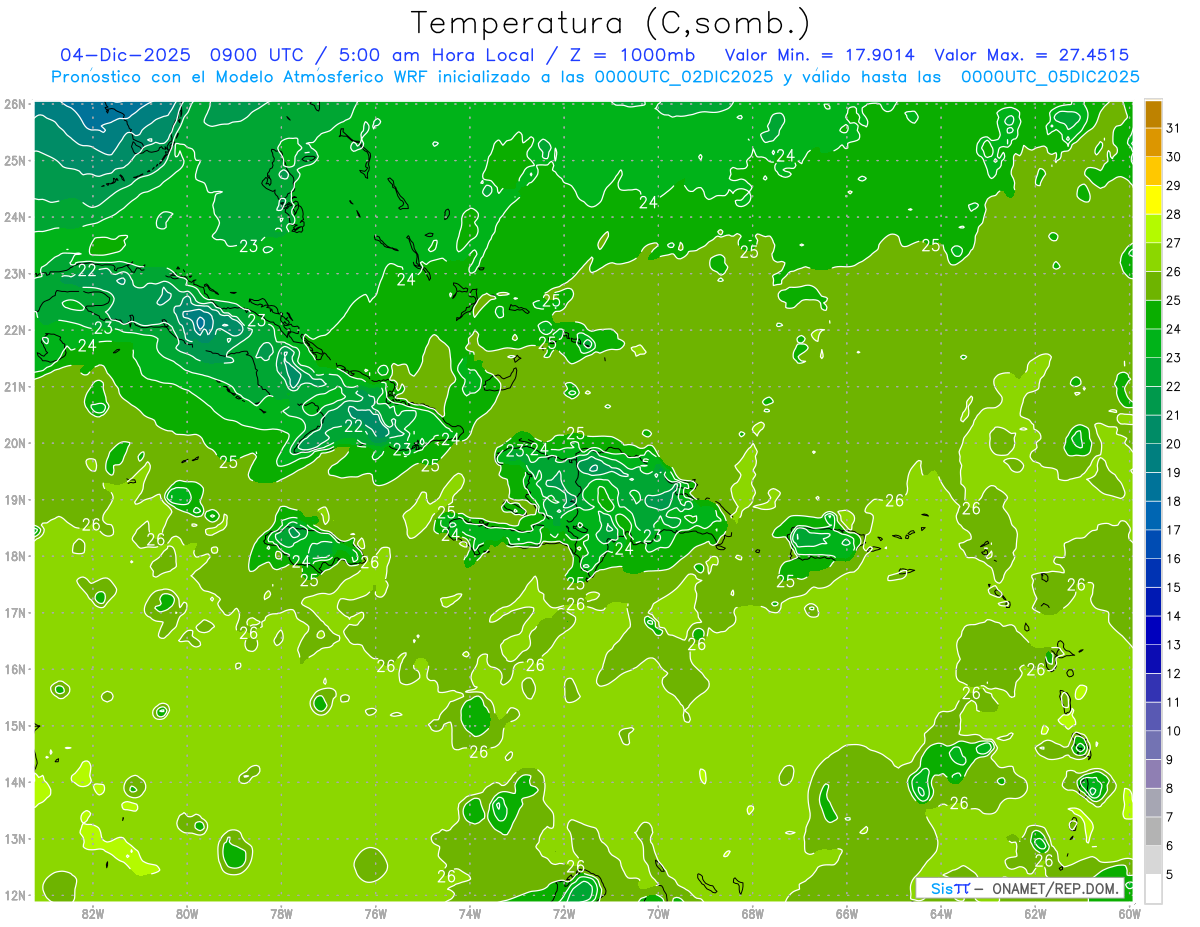Image resolution: width=1200 pixels, height=927 pixels.
Task: Click the 78W longitude axis label
Action: 281,913
